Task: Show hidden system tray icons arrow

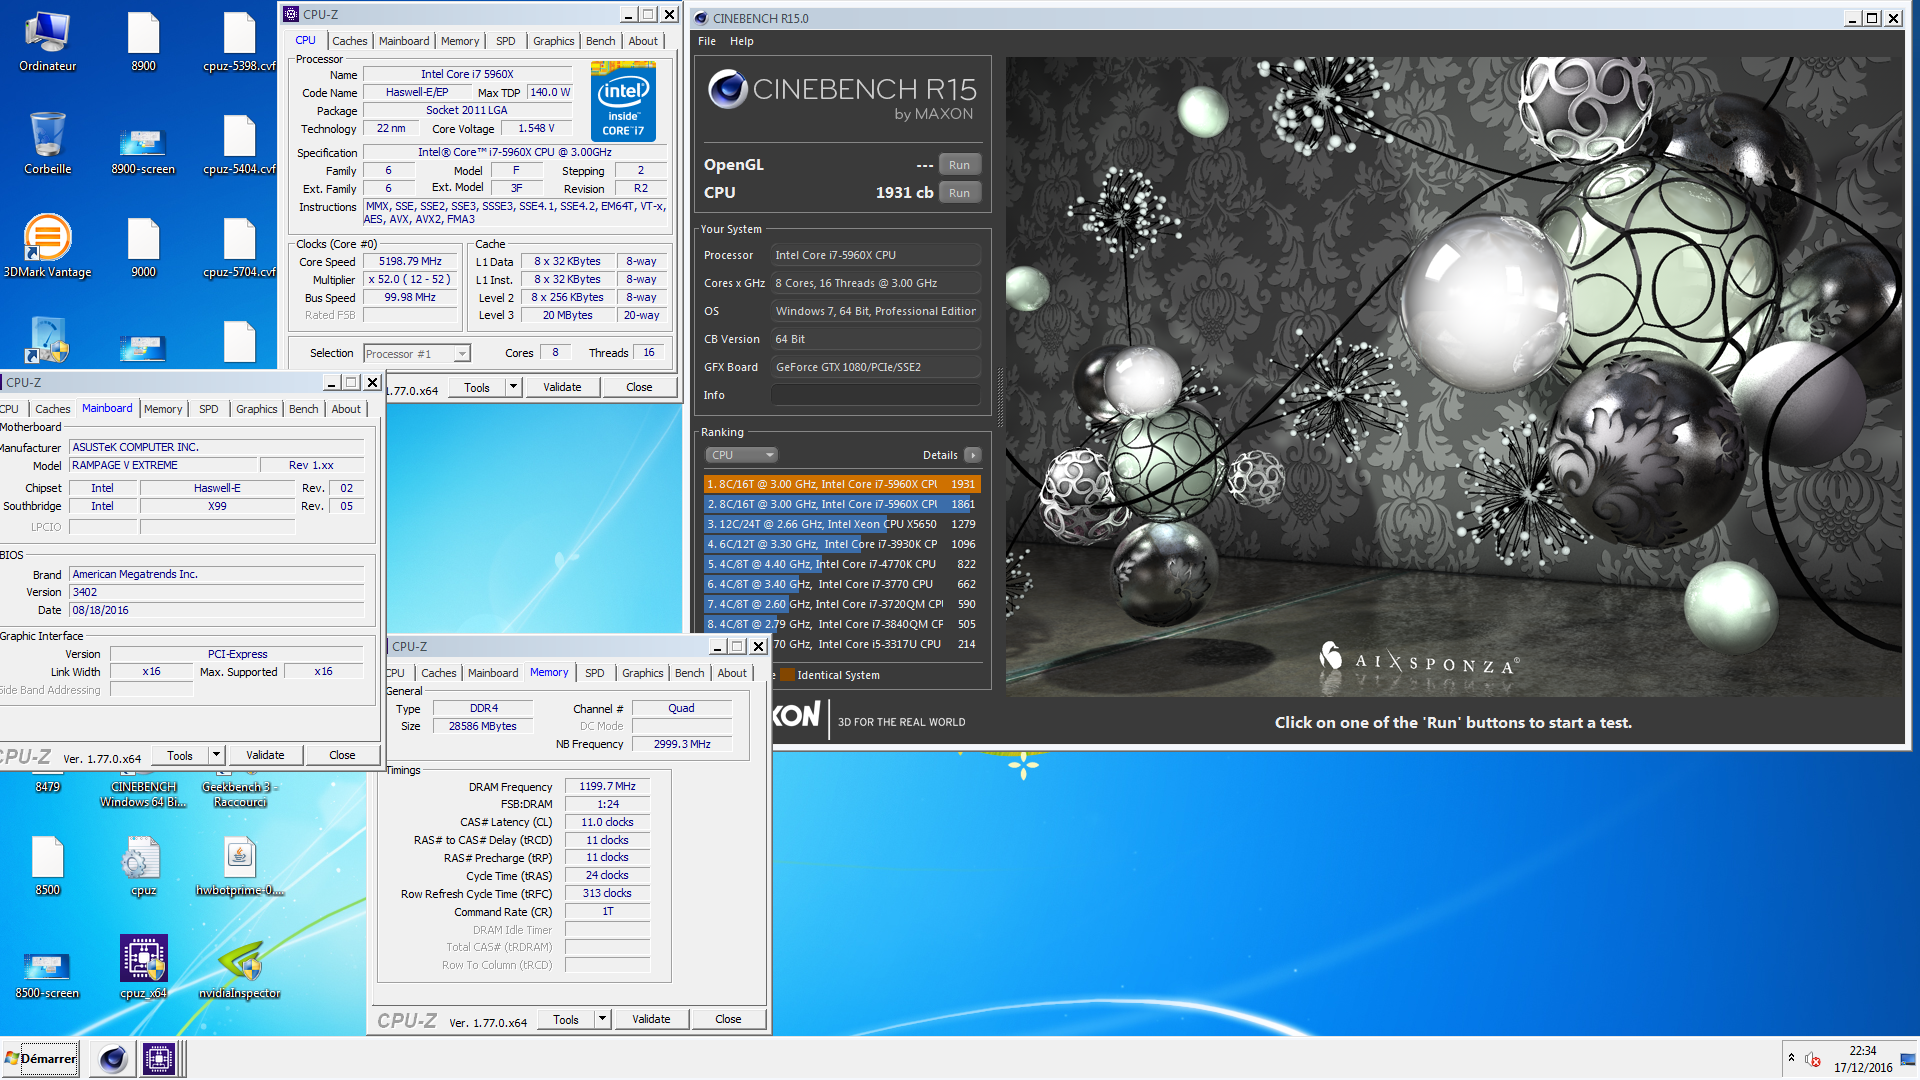Action: pyautogui.click(x=1791, y=1058)
